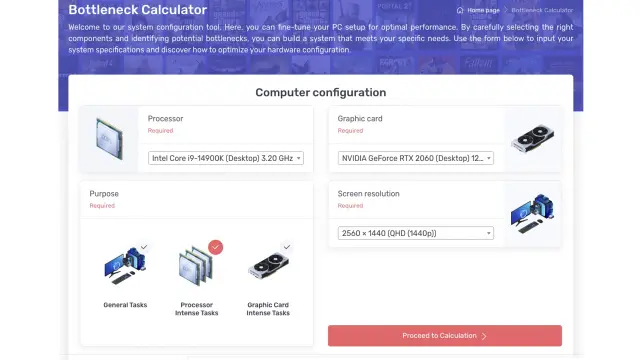Click the General Tasks label
The image size is (640, 360).
pos(125,305)
